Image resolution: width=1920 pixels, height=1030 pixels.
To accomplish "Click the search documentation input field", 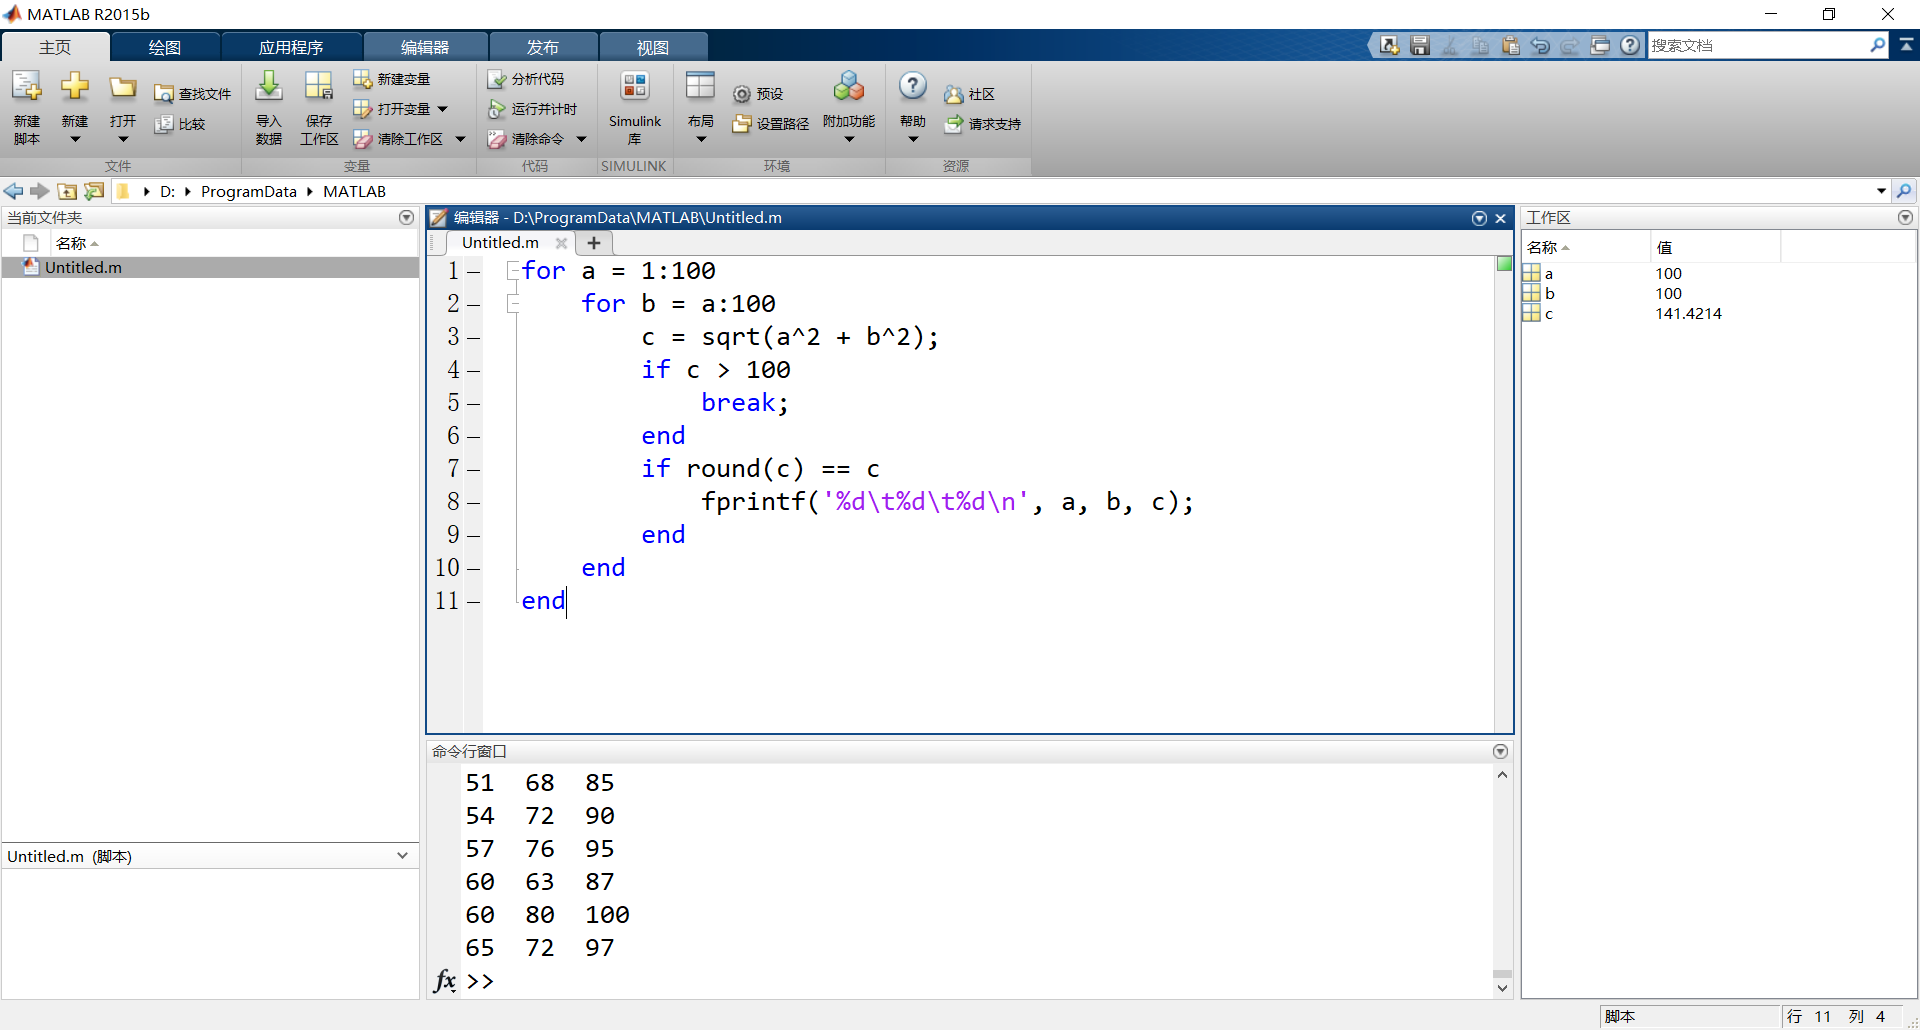I will click(1758, 46).
